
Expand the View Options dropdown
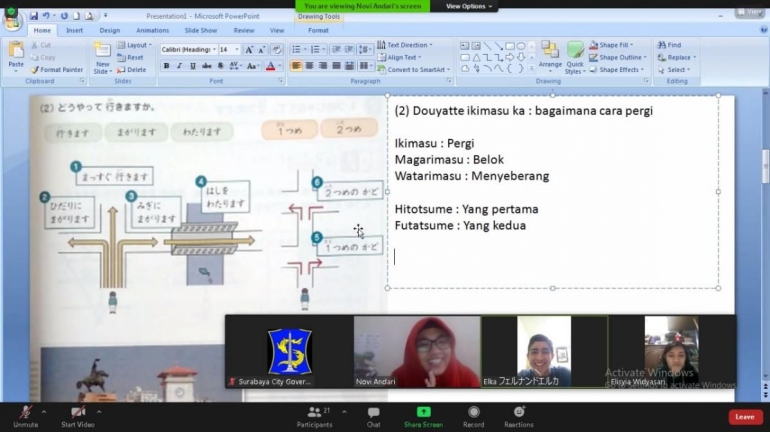(468, 6)
